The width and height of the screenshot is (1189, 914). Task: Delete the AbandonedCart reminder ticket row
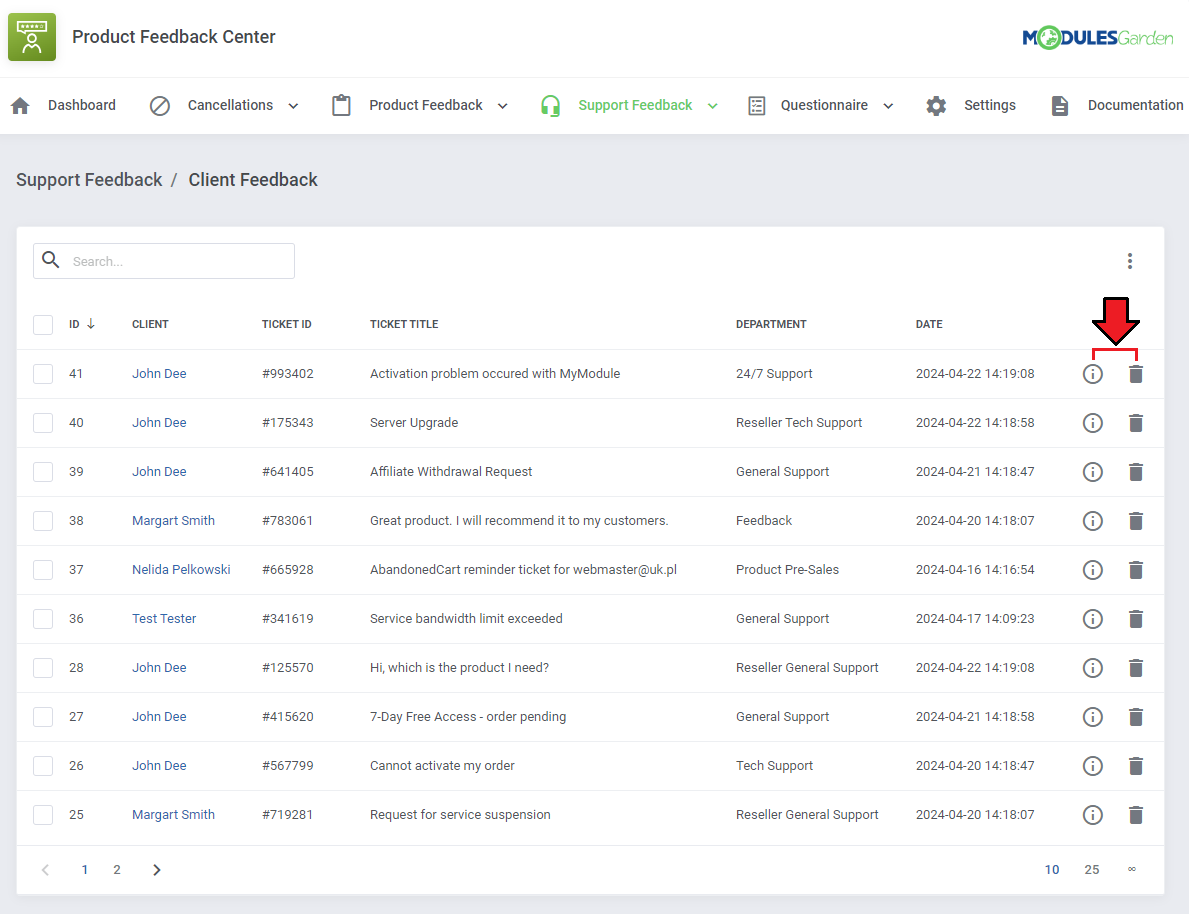coord(1135,570)
